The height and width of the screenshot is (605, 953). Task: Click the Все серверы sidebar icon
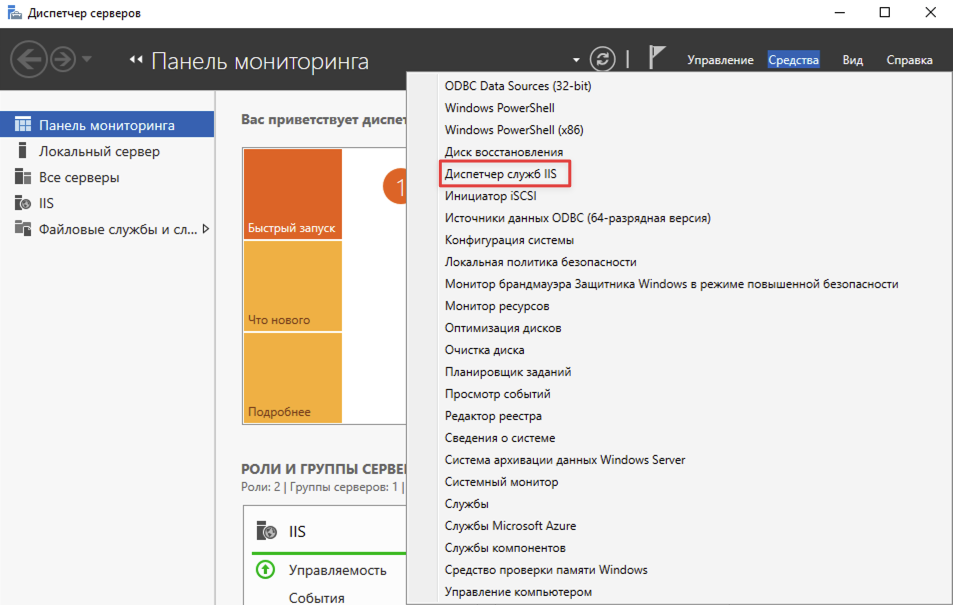[x=22, y=176]
